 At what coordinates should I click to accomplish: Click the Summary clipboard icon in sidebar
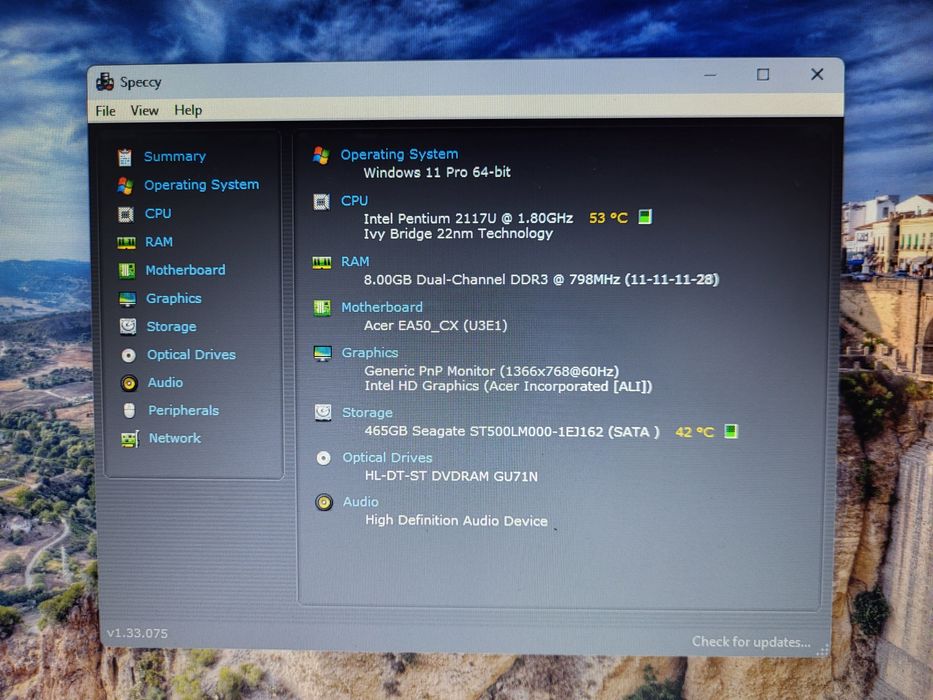pyautogui.click(x=125, y=157)
